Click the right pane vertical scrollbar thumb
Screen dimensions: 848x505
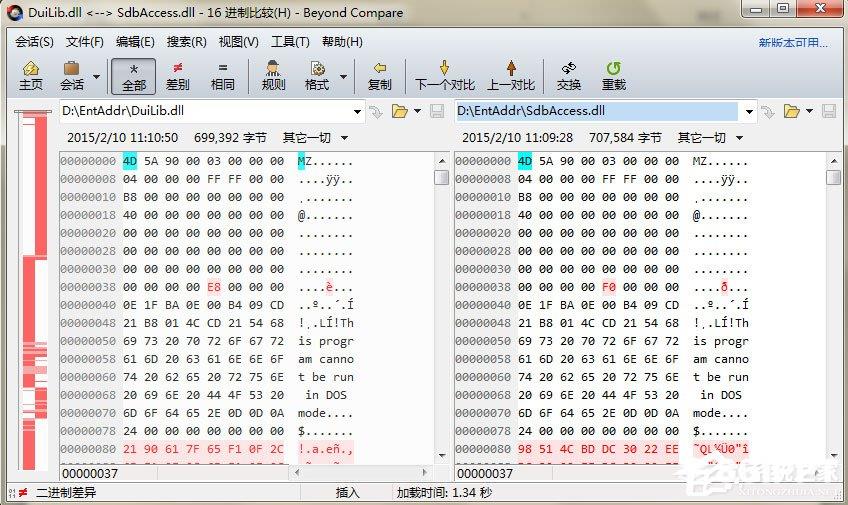click(x=833, y=177)
